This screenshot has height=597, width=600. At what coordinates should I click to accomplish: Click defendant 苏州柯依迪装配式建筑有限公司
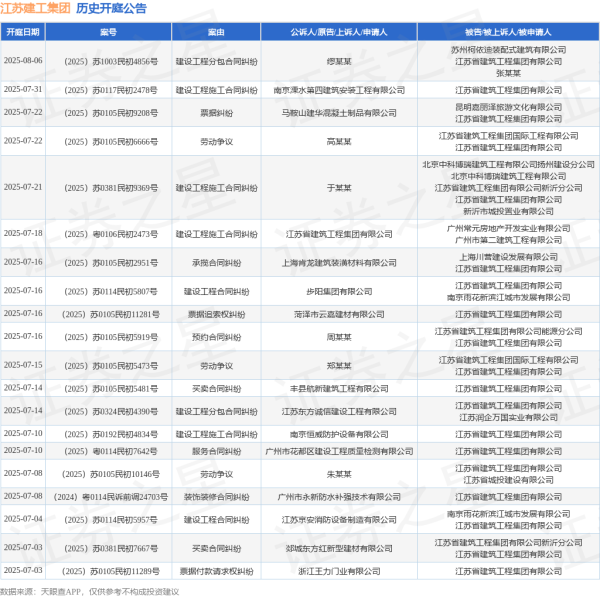click(x=509, y=50)
